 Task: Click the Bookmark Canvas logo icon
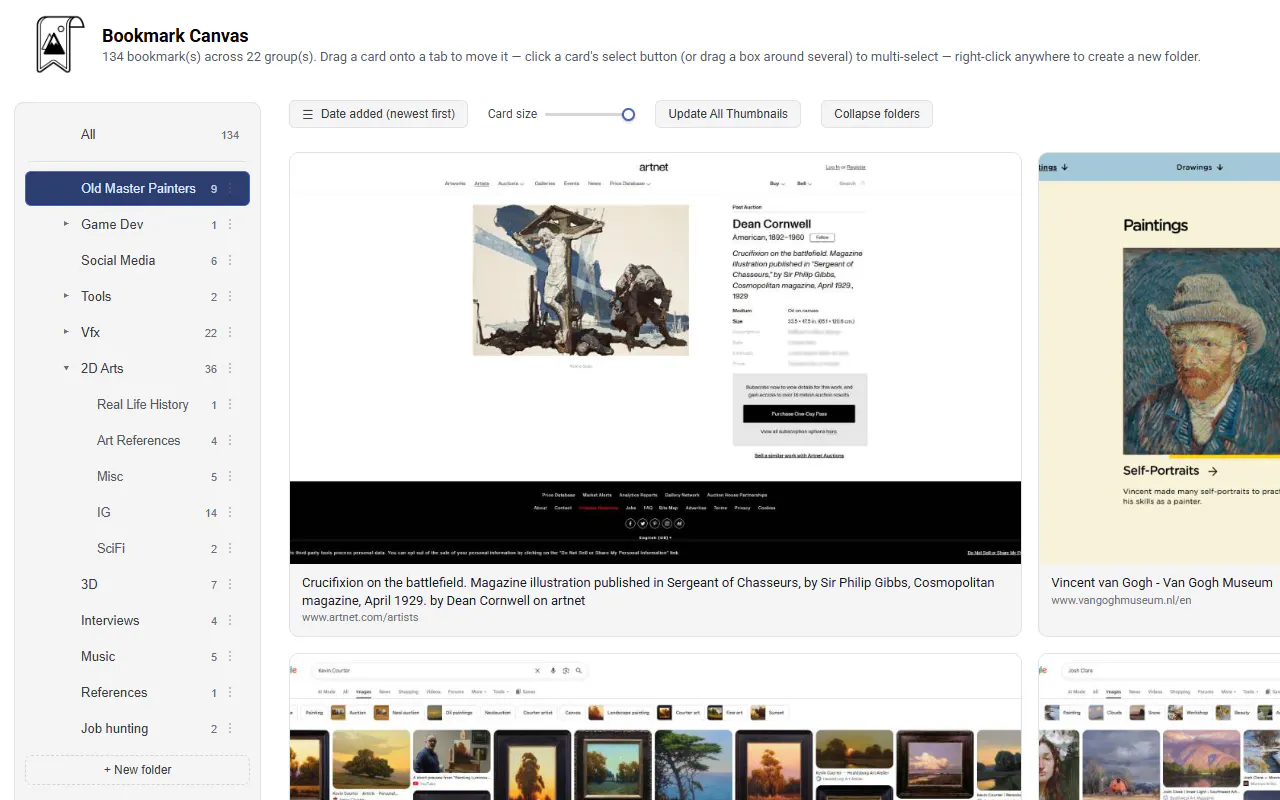[60, 45]
